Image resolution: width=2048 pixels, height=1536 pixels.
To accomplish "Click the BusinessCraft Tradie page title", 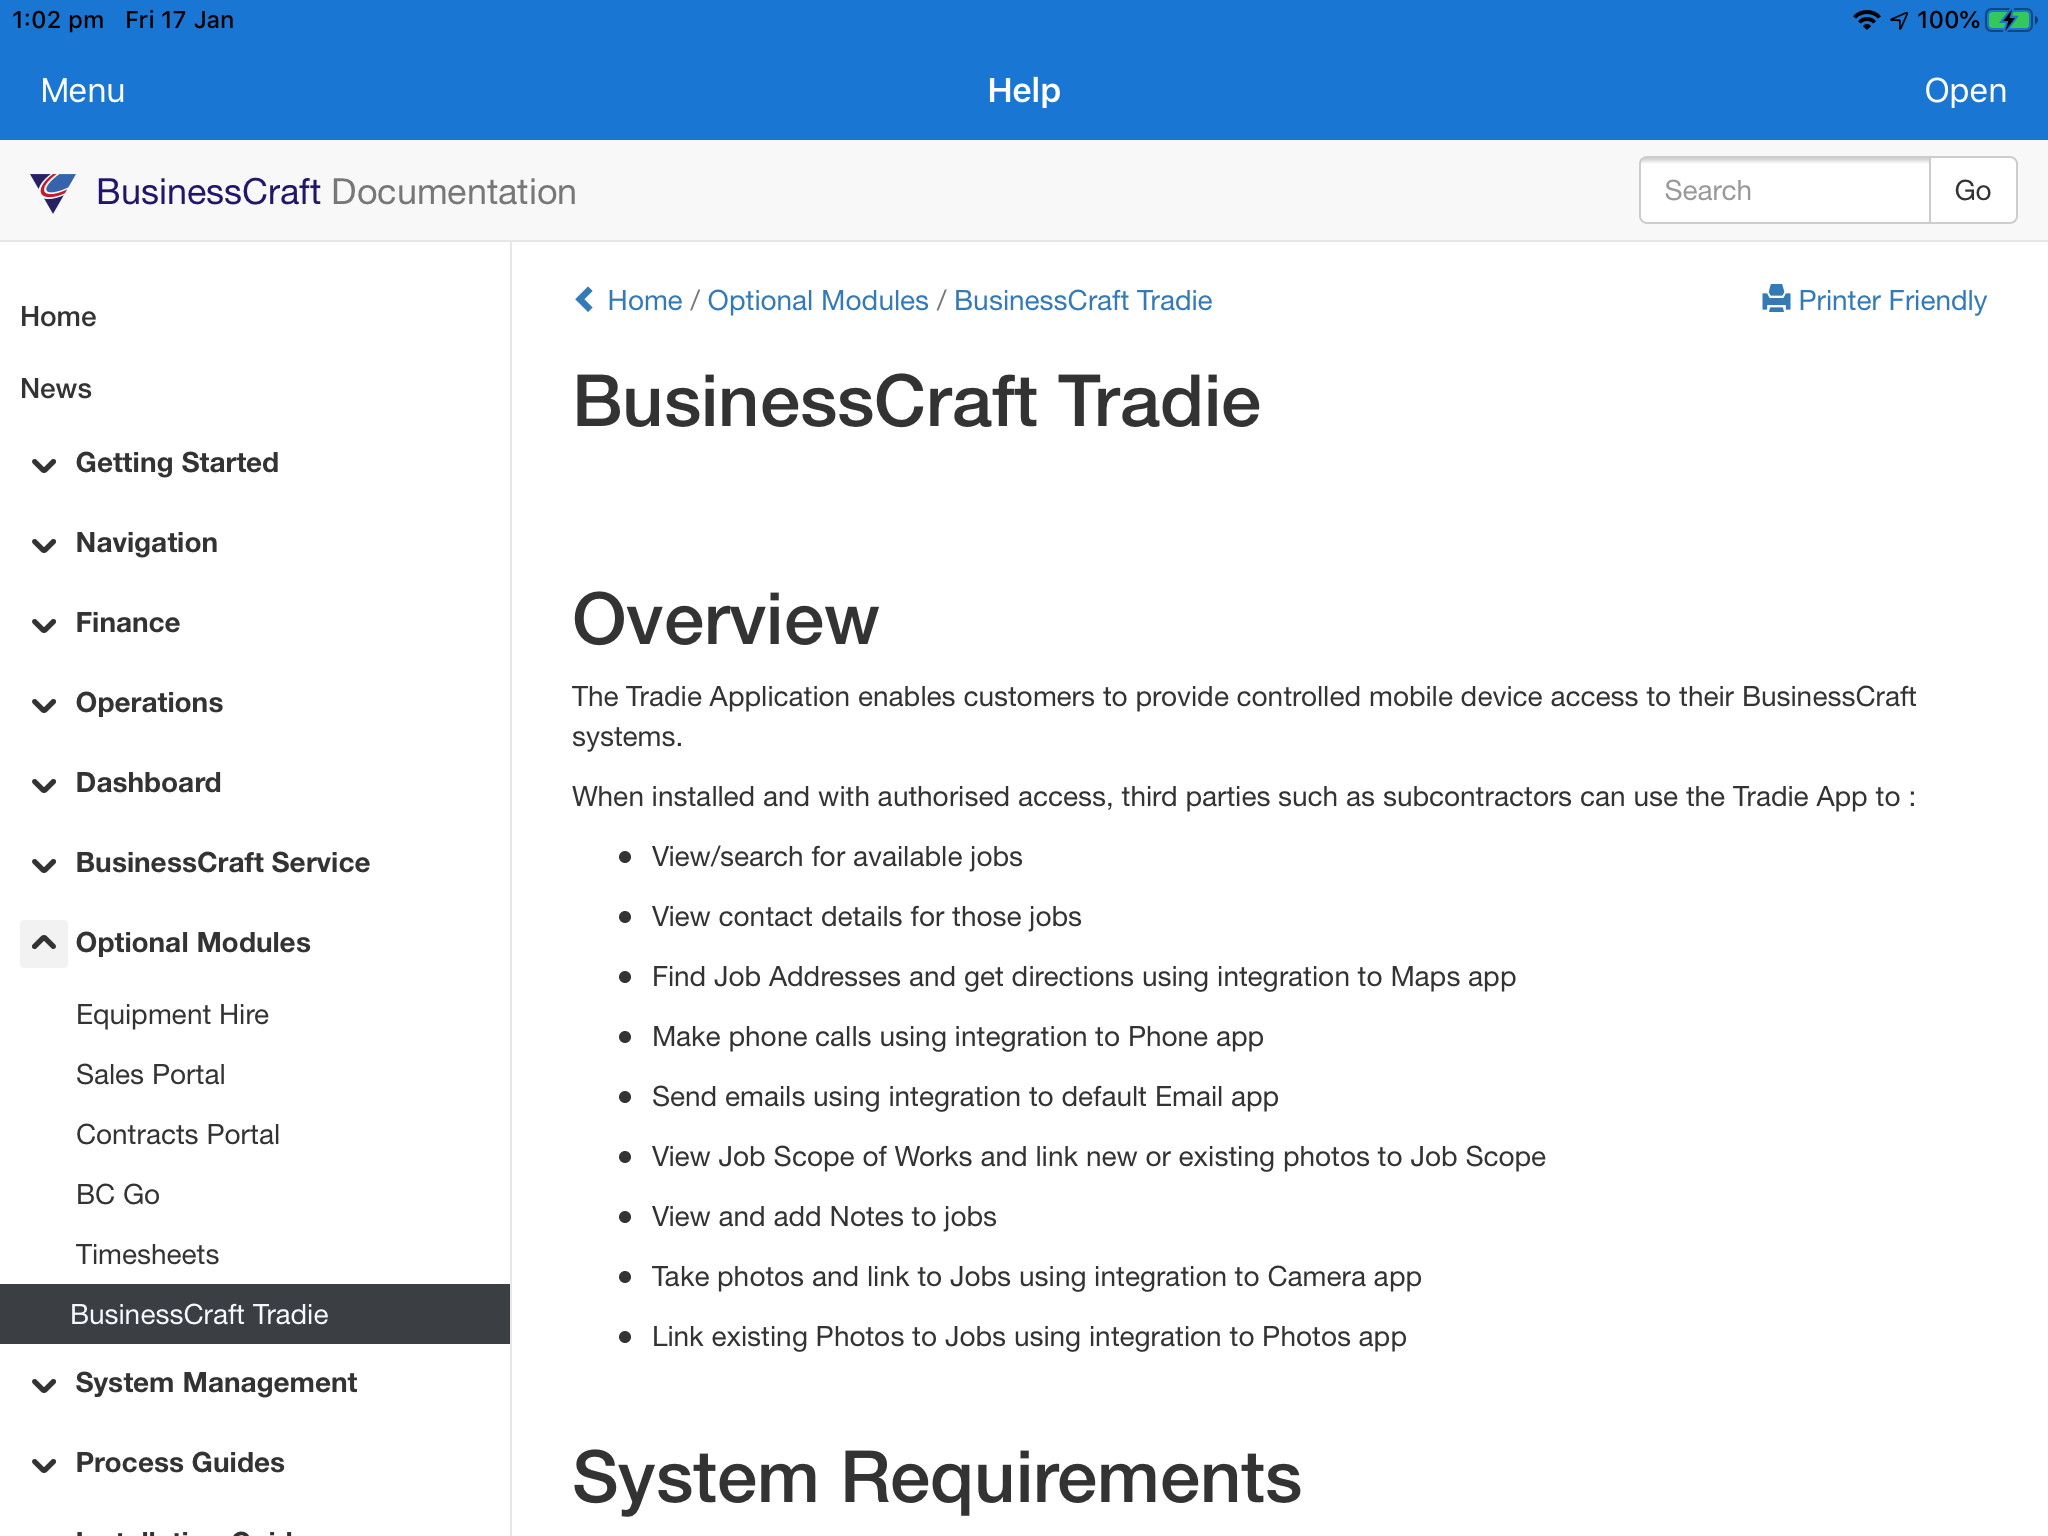I will 916,402.
